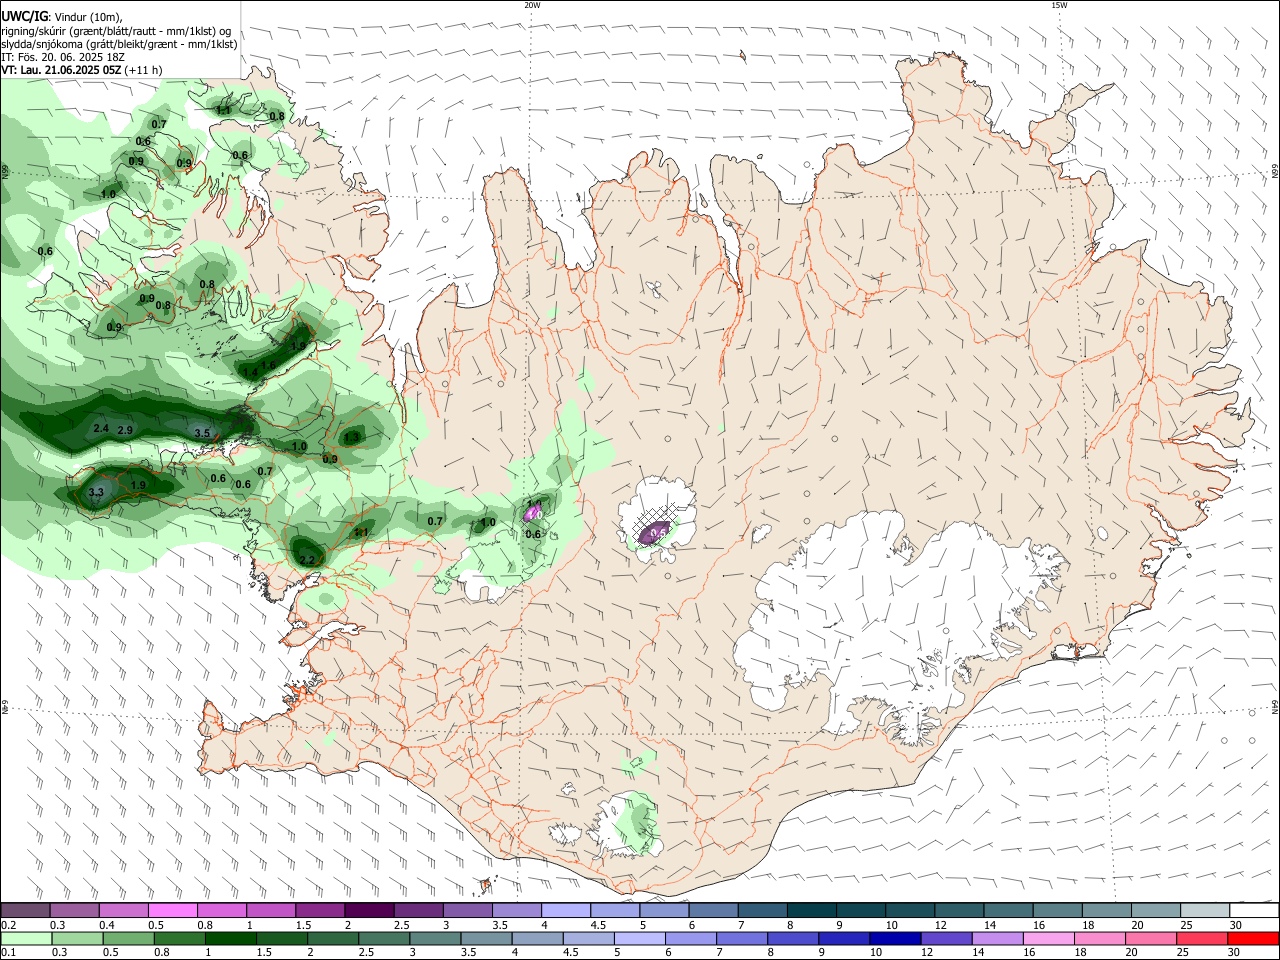Click the 0.2 label in the upper legend
The image size is (1280, 960).
point(8,925)
